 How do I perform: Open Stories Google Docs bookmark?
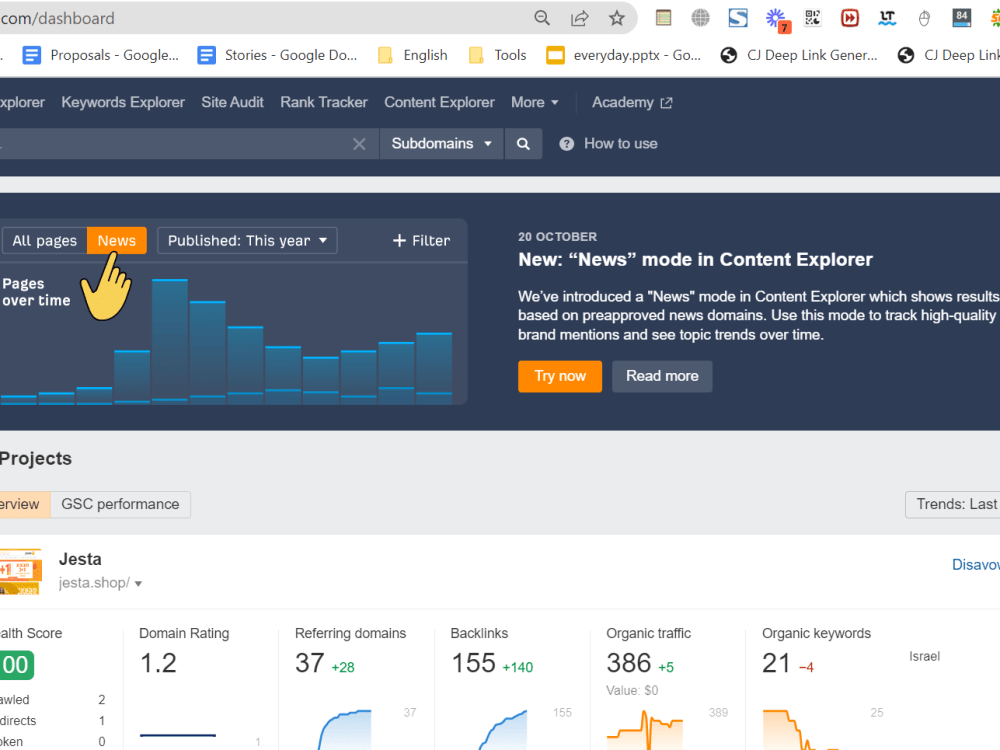(277, 55)
